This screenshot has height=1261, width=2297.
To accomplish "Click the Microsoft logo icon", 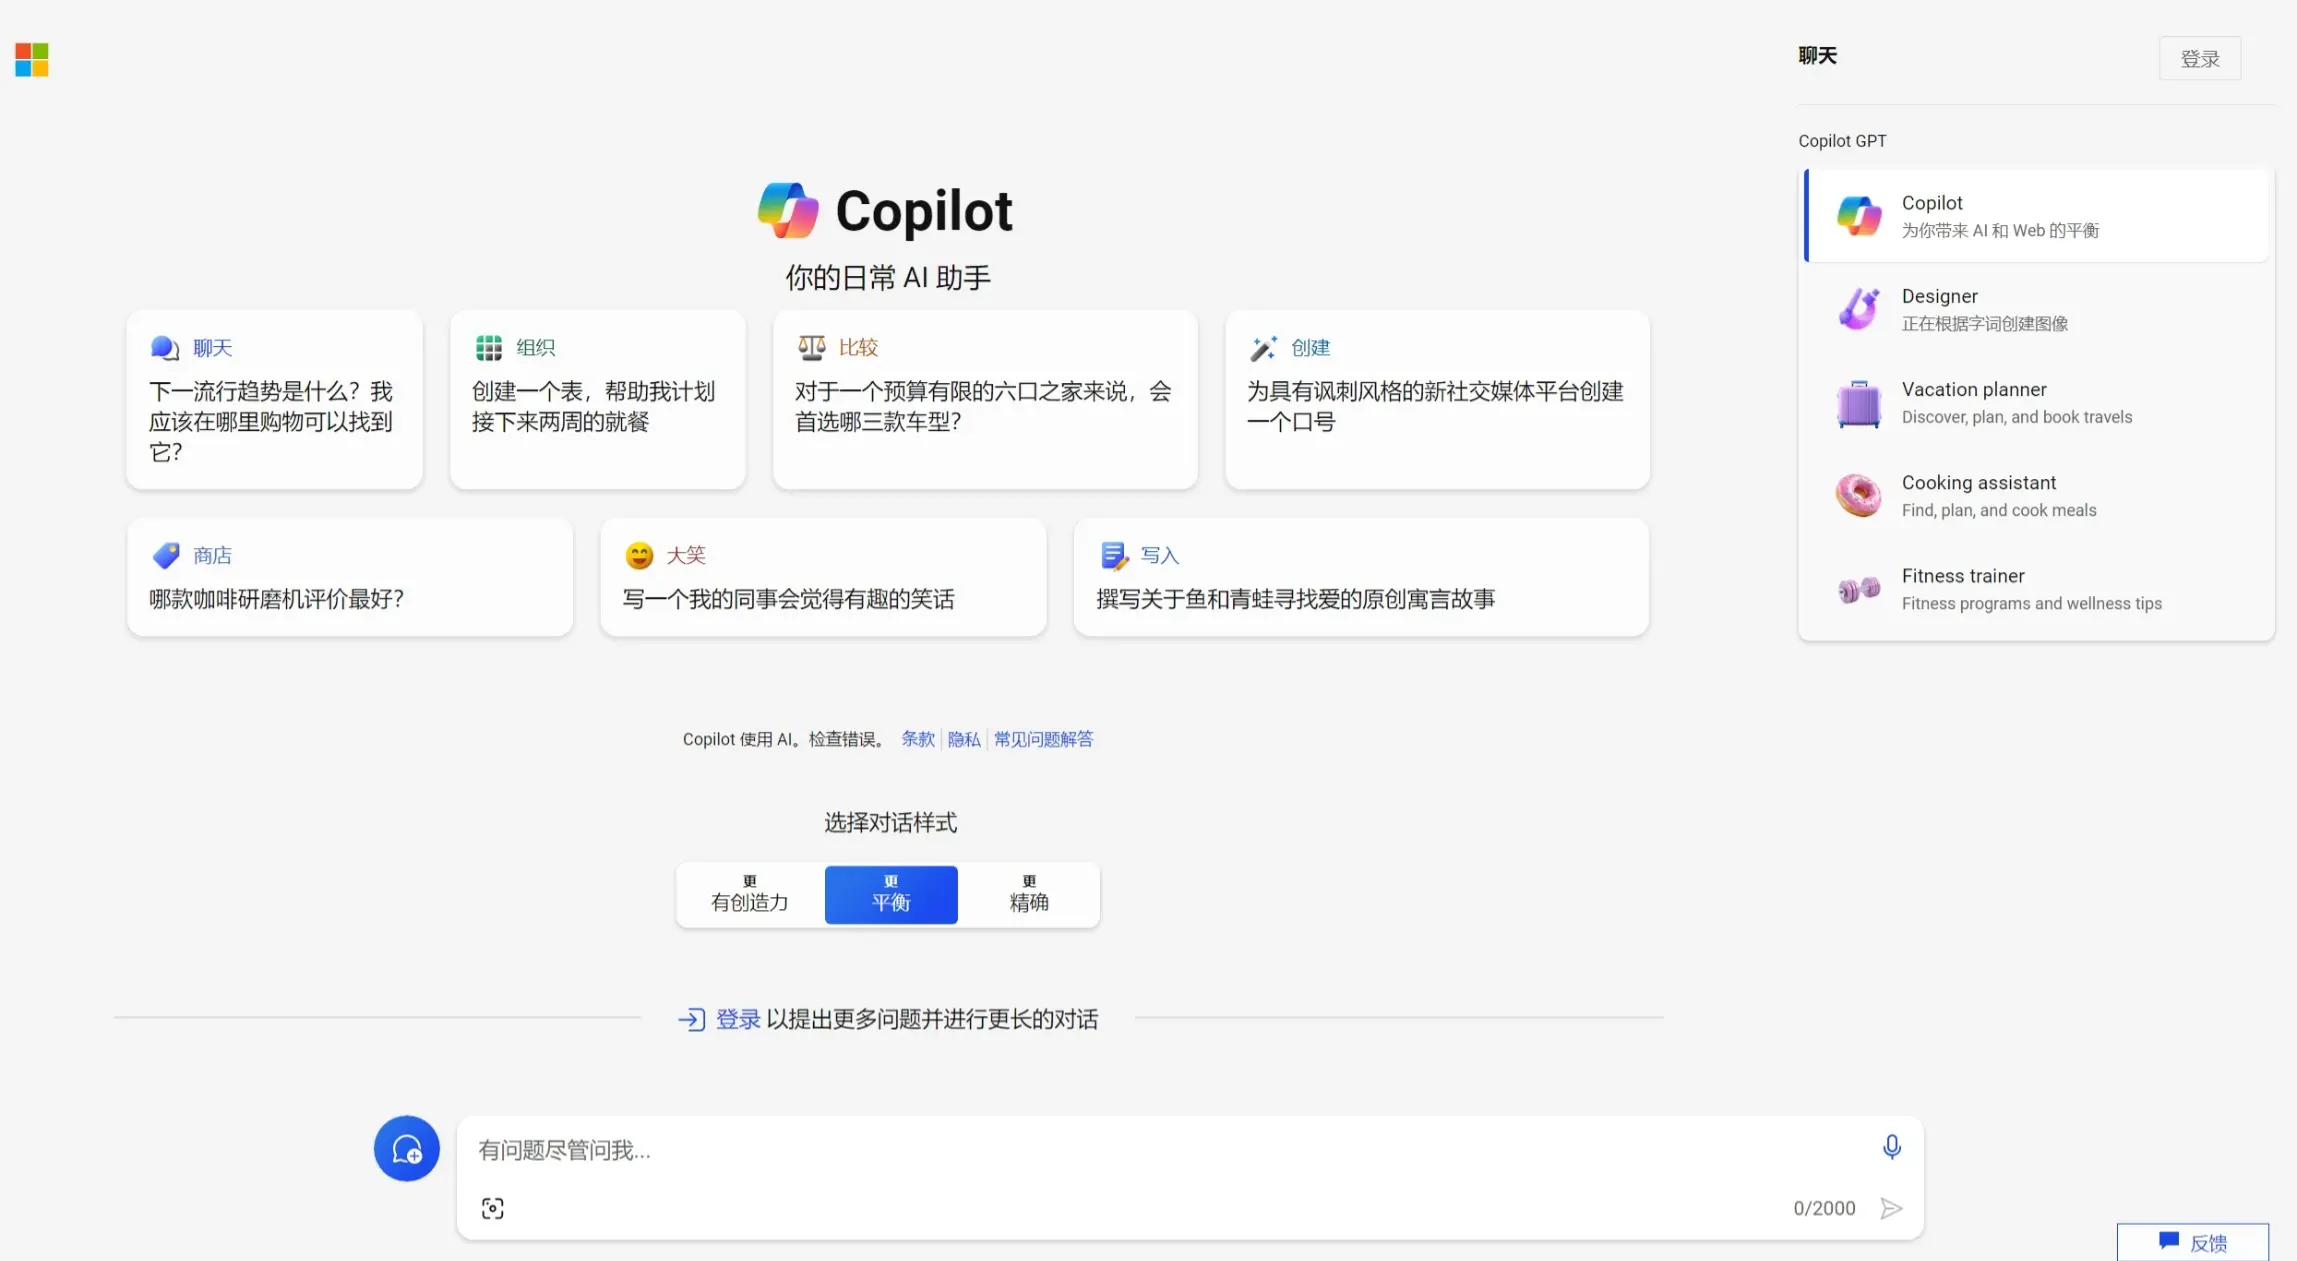I will click(x=32, y=60).
